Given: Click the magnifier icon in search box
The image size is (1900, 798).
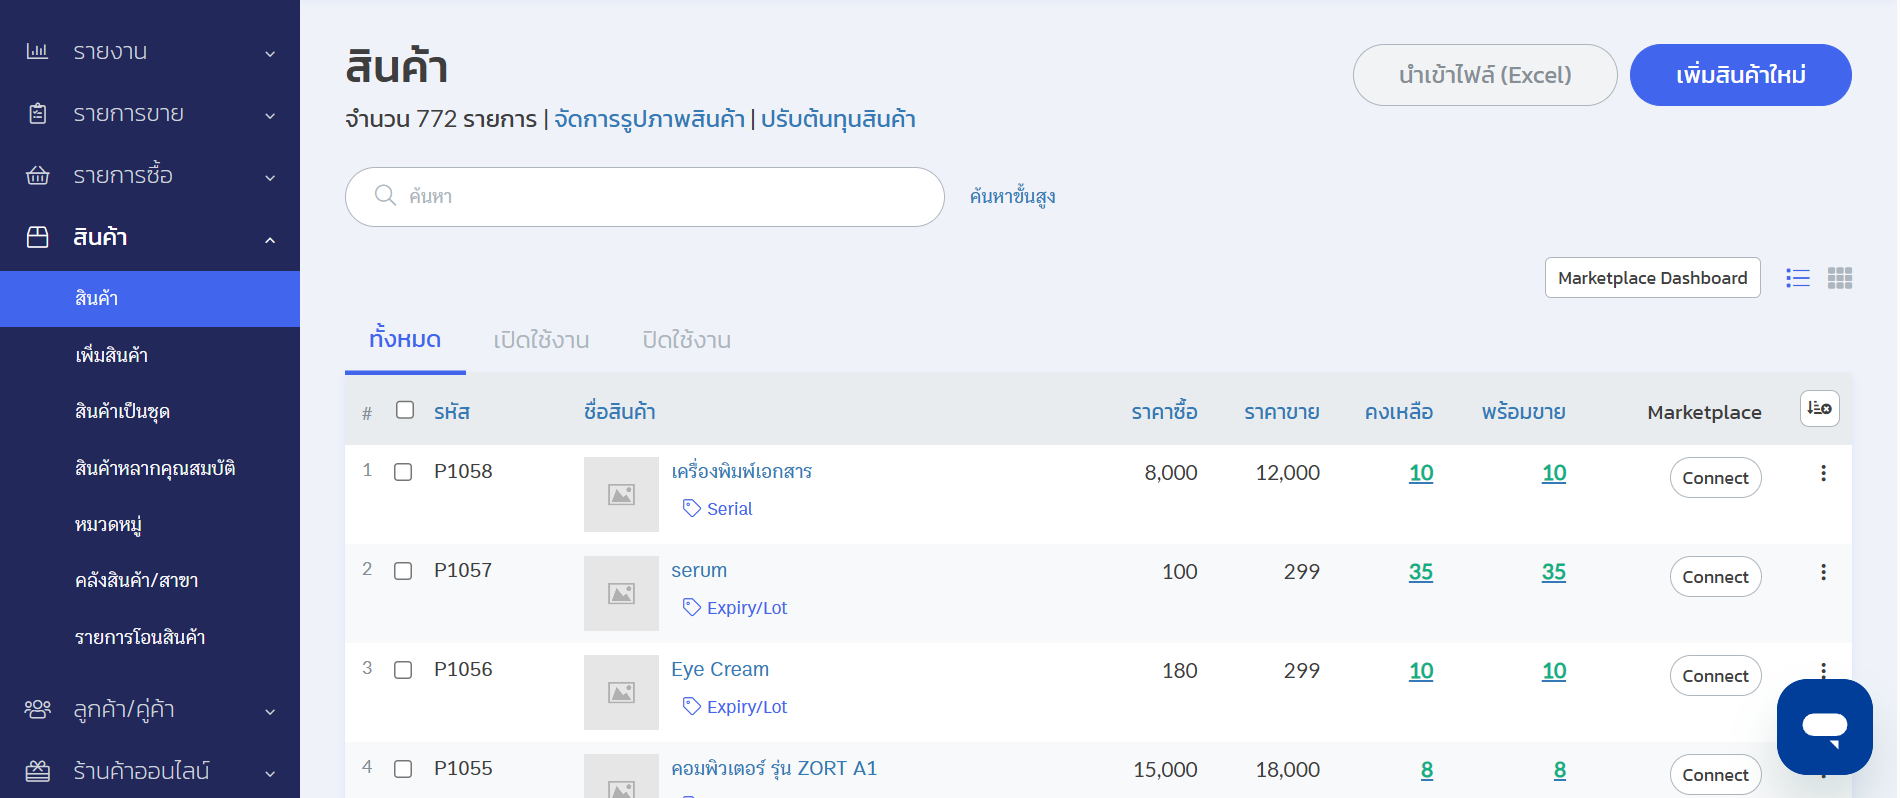Looking at the screenshot, I should pyautogui.click(x=385, y=196).
